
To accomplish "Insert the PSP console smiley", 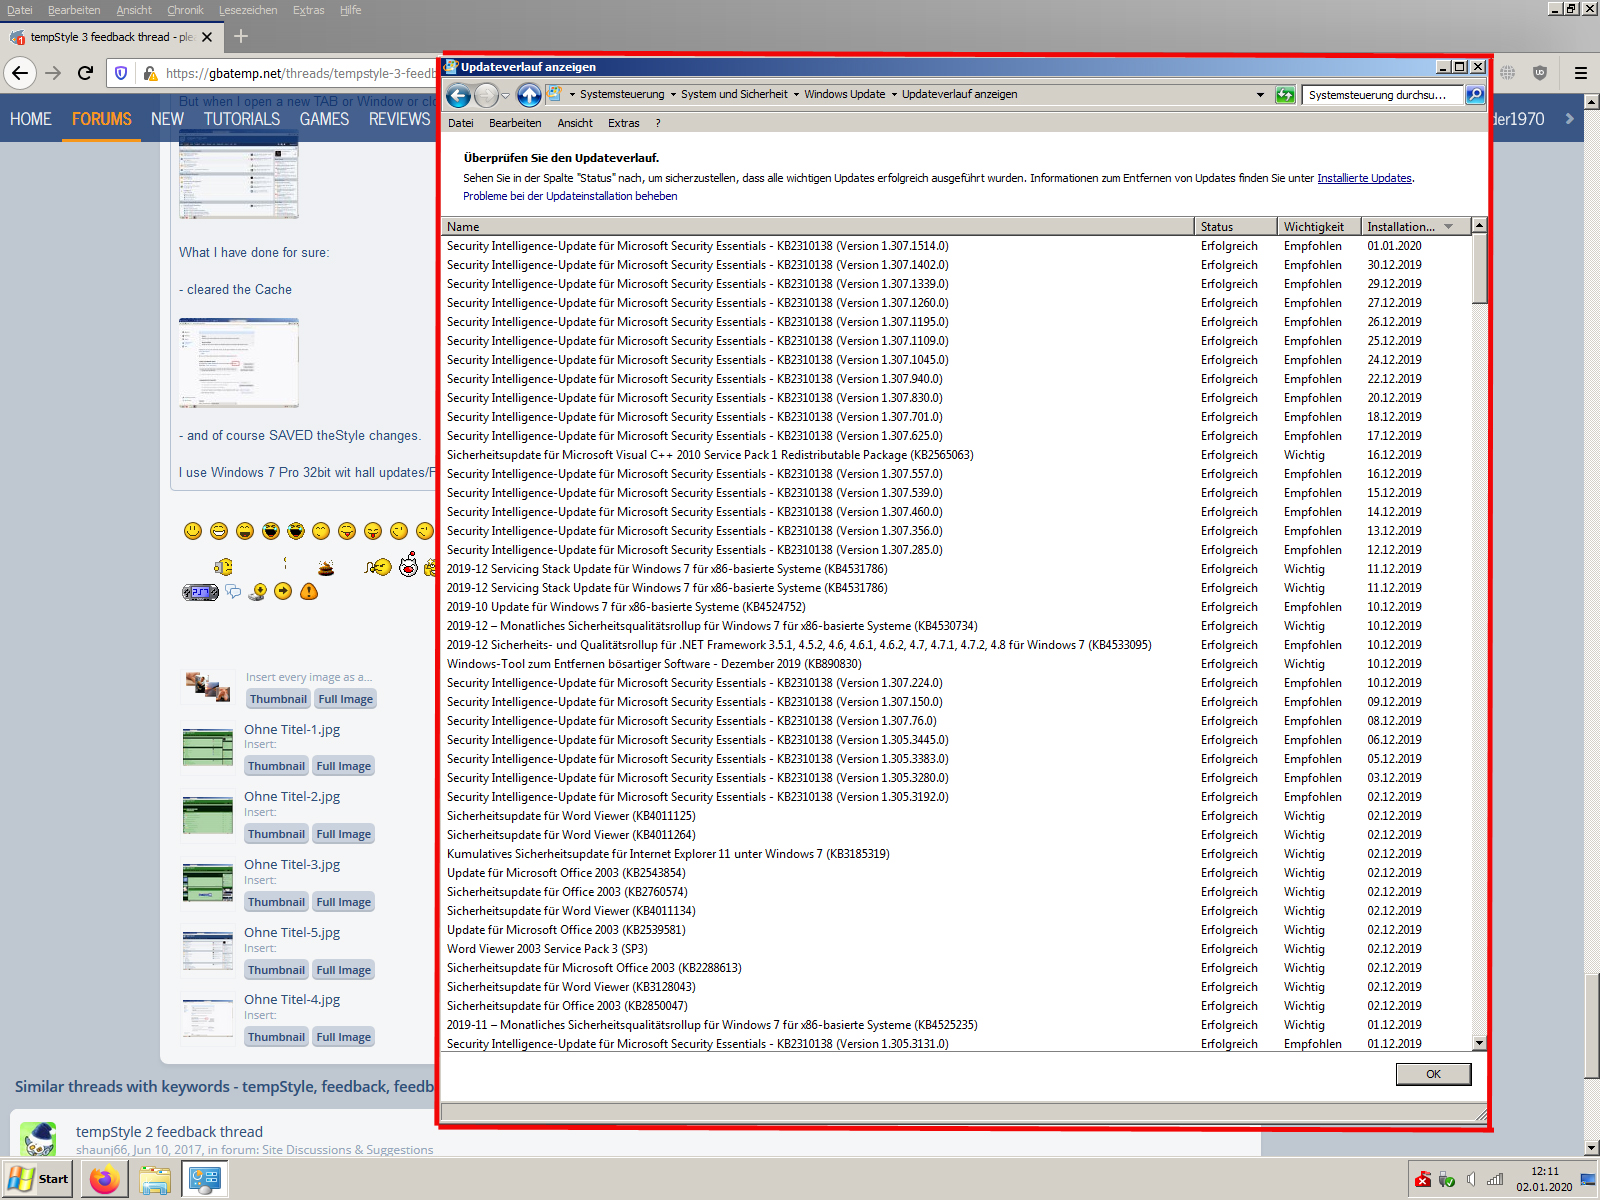I will tap(200, 592).
